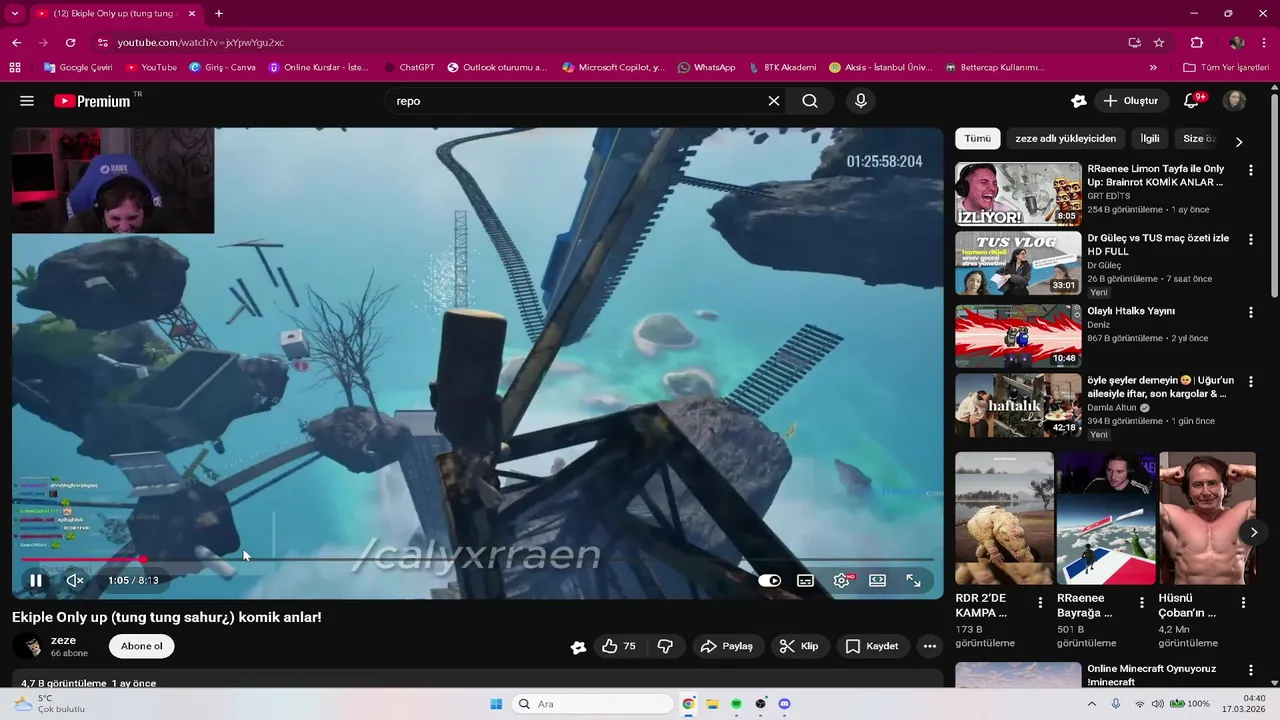Open Google Çeviri bookmark
The width and height of the screenshot is (1280, 720).
[78, 68]
